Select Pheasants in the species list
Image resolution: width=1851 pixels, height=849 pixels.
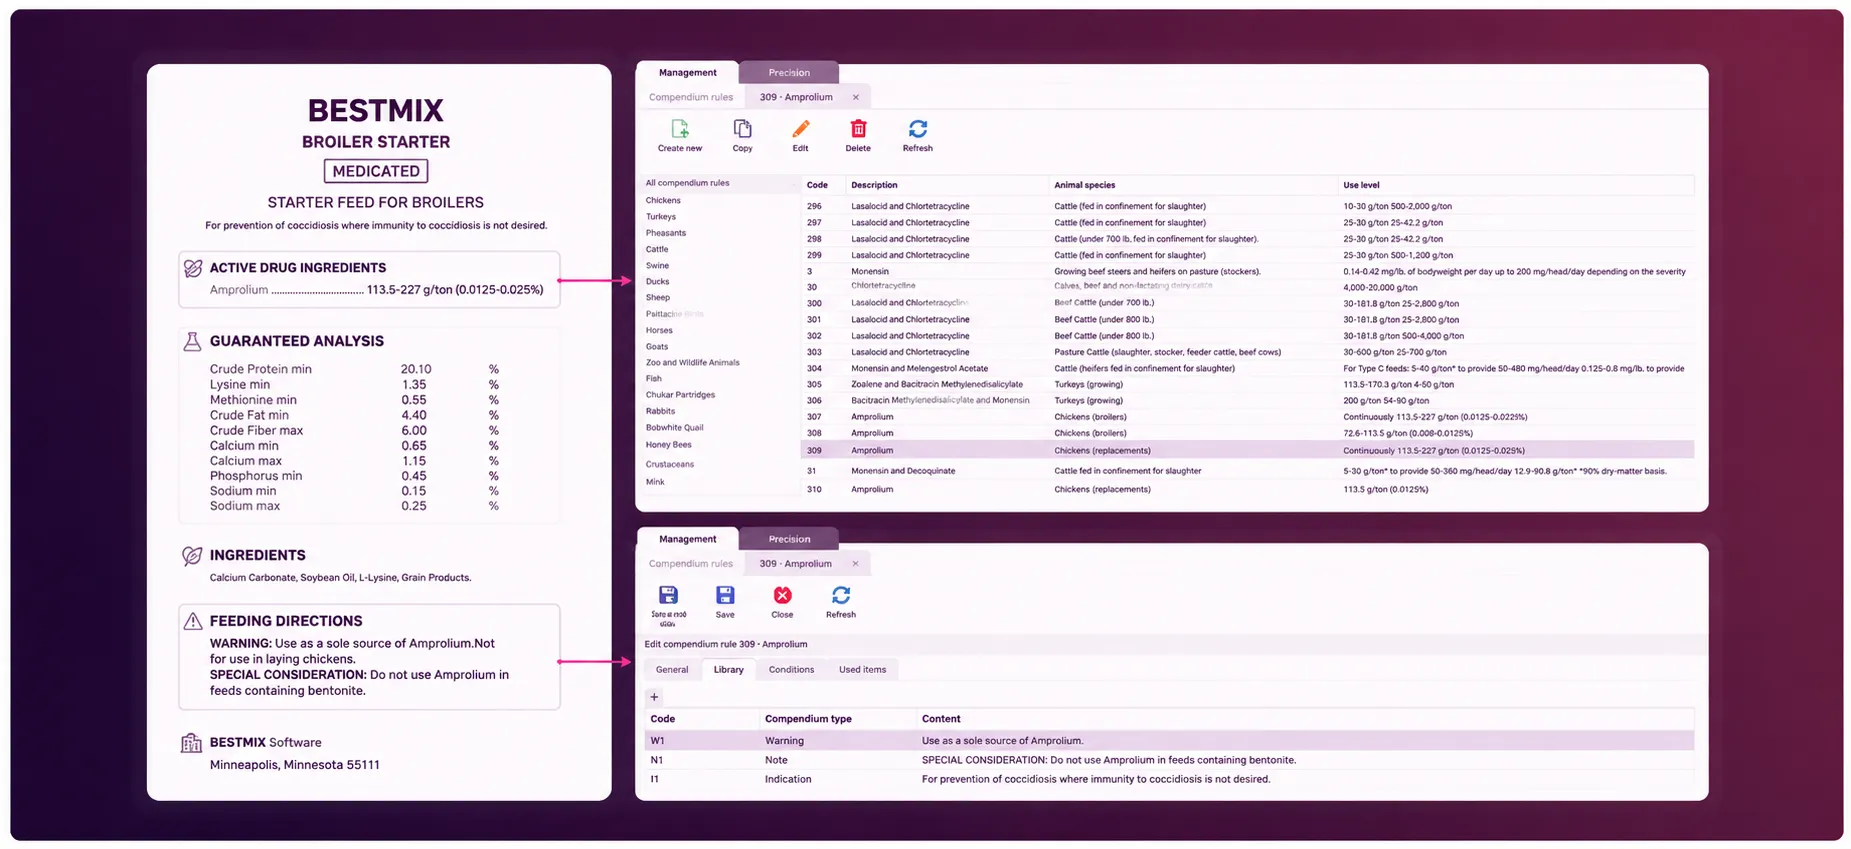[666, 233]
